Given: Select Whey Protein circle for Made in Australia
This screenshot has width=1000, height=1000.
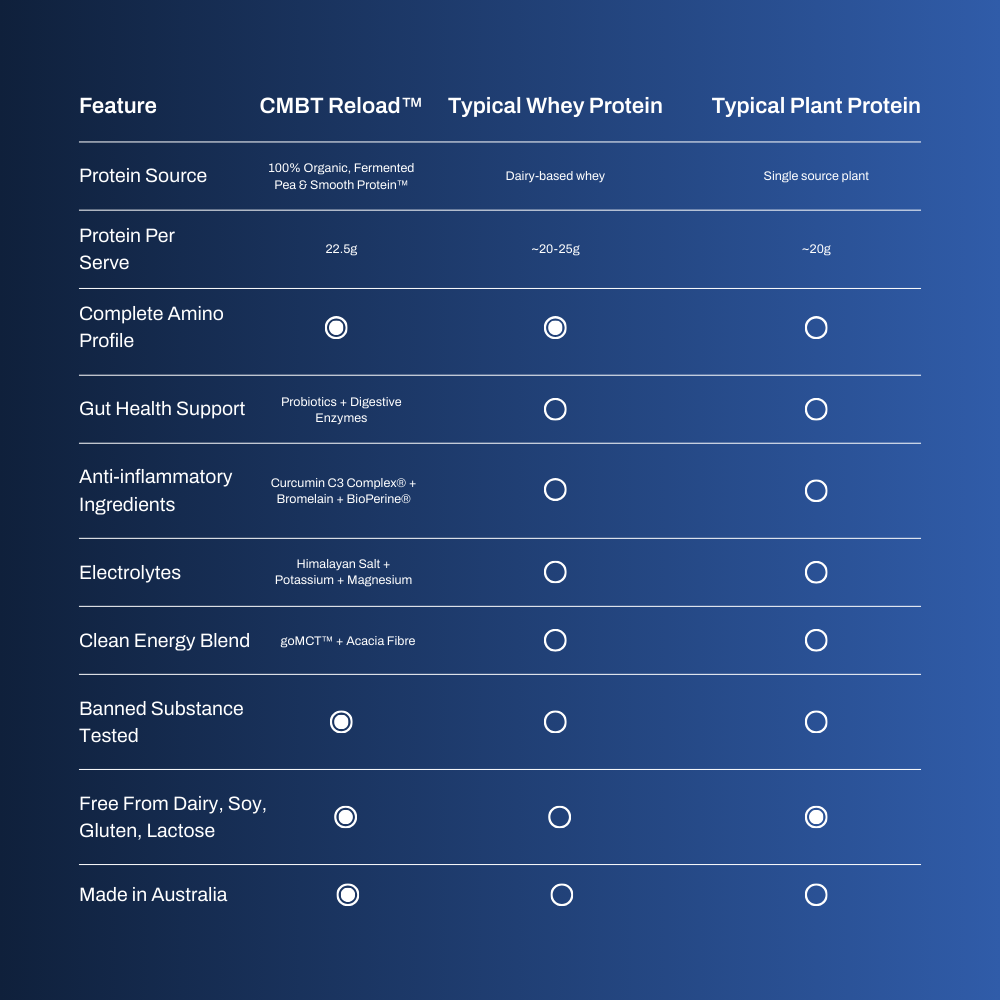Looking at the screenshot, I should click(561, 895).
